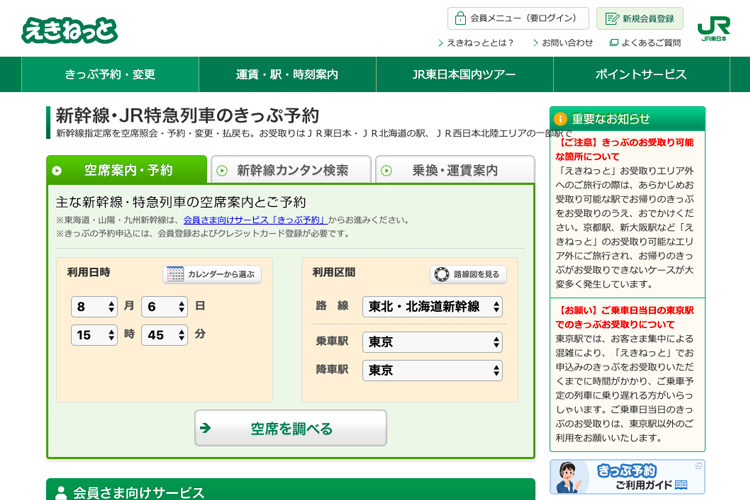Open えきねっととは？ link
The height and width of the screenshot is (500, 750).
click(x=476, y=43)
